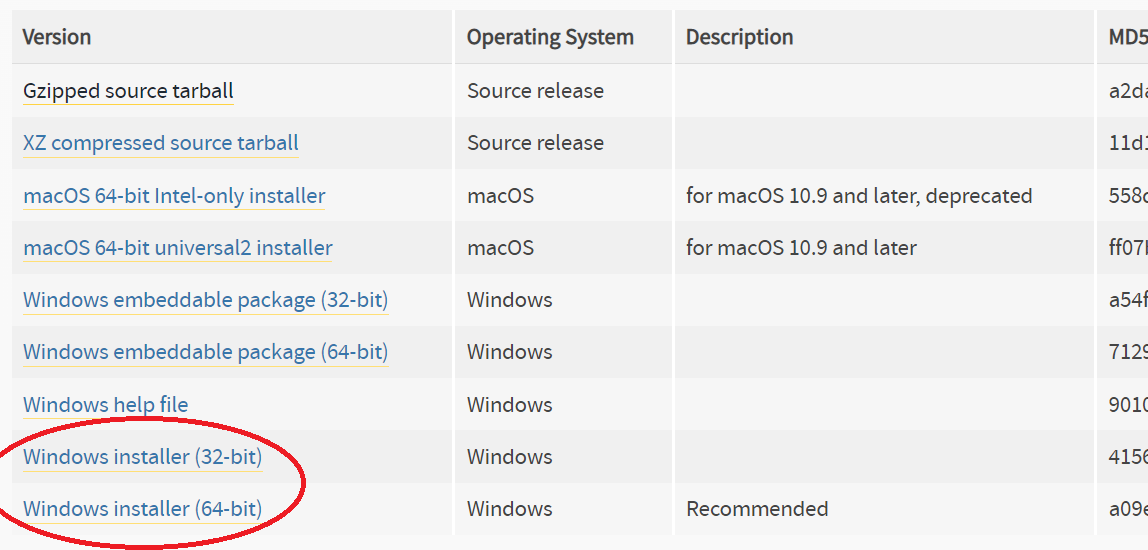
Task: Click macOS 64-bit Intel-only installer link
Action: tap(174, 196)
